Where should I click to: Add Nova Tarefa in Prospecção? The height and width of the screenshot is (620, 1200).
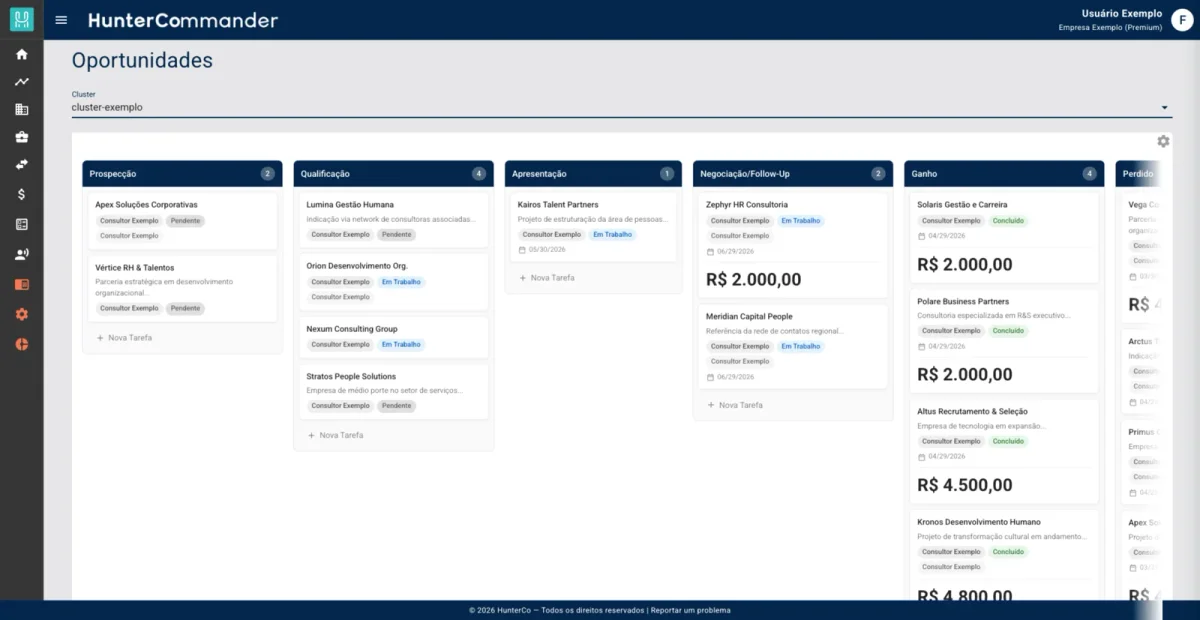[x=124, y=338]
